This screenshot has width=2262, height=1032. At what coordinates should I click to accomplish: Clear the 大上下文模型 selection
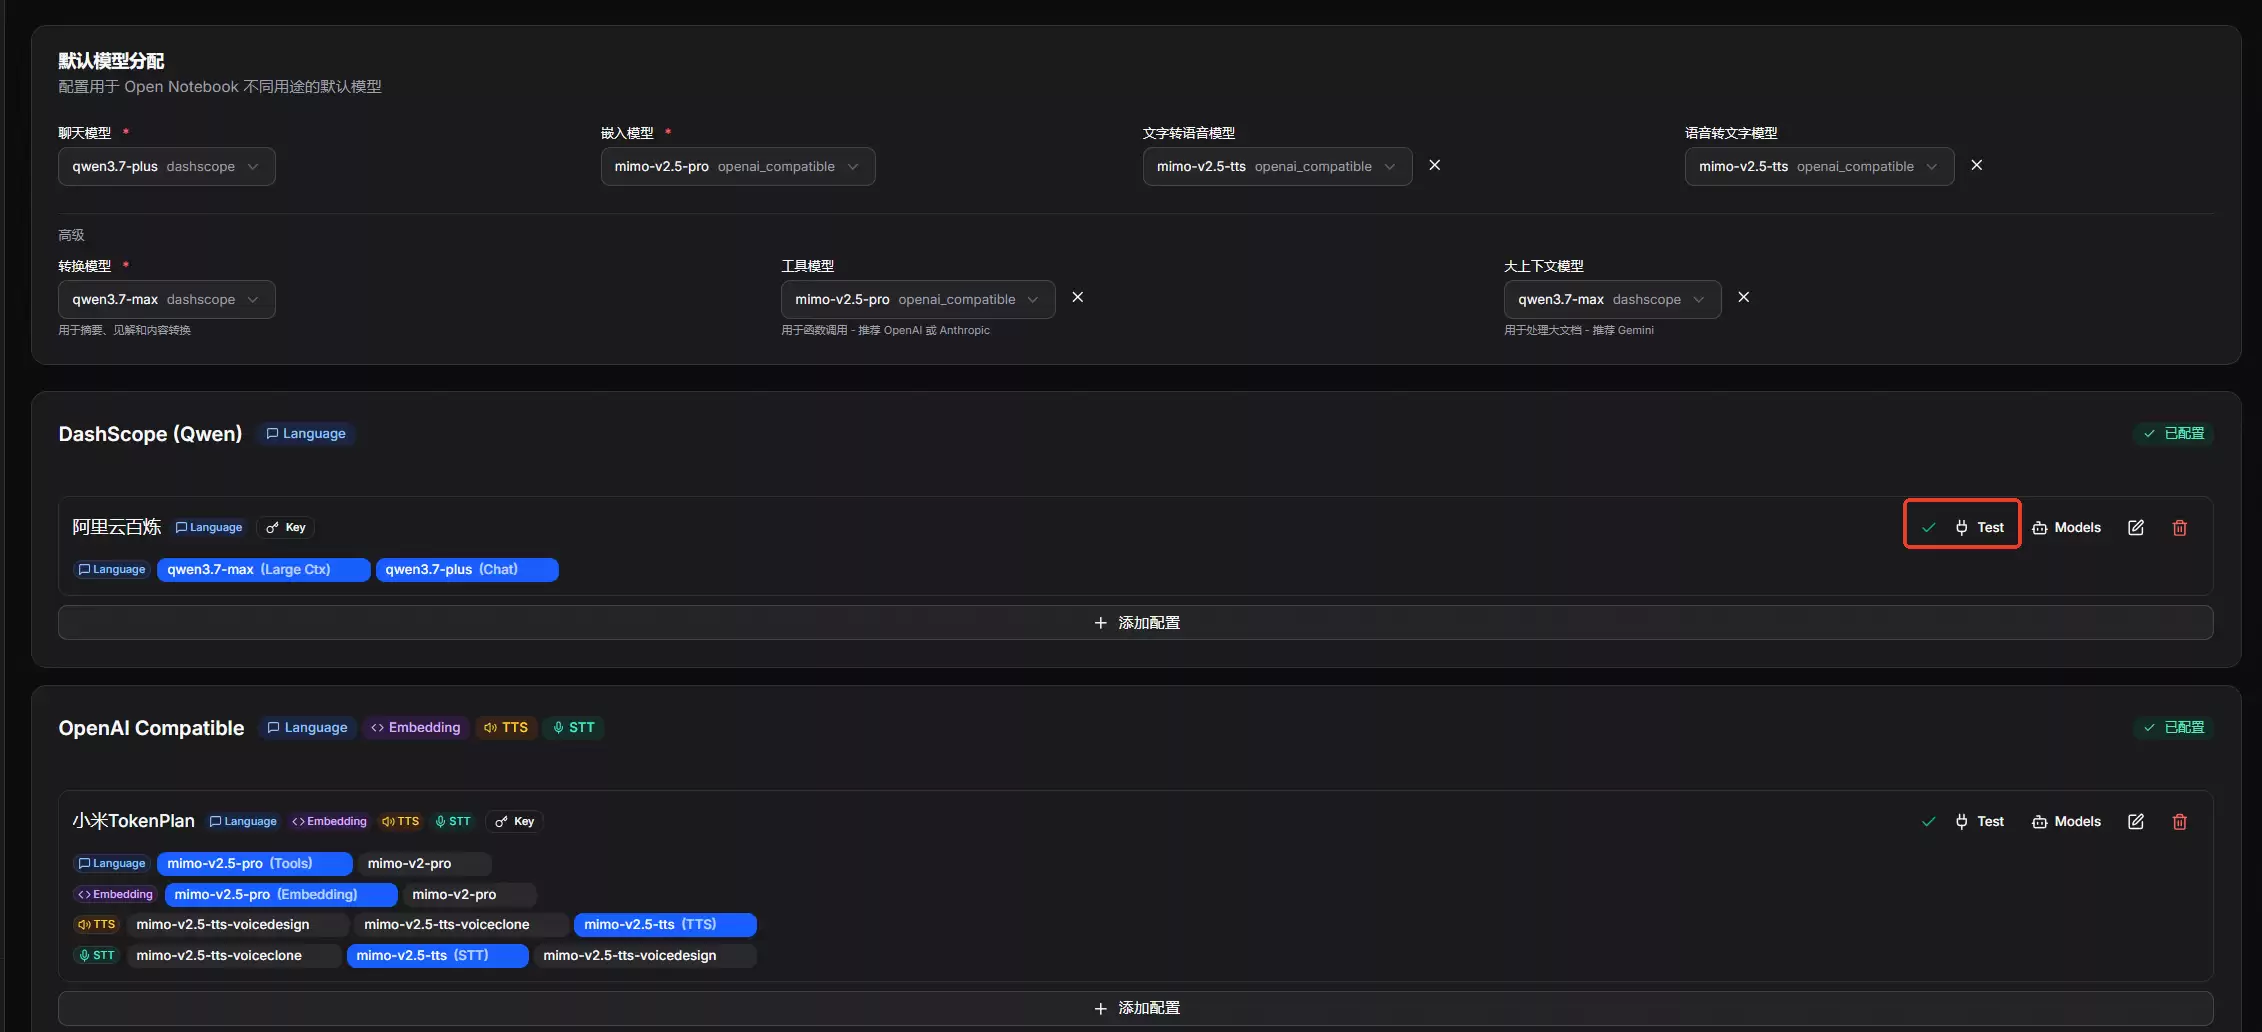pyautogui.click(x=1744, y=297)
